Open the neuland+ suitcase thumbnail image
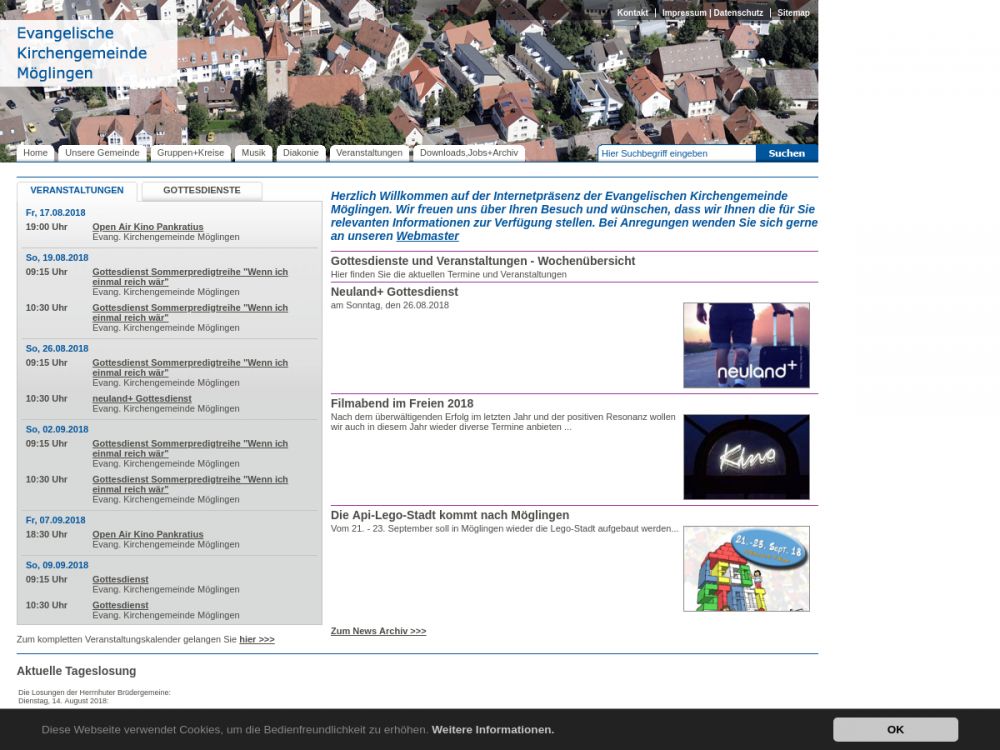The width and height of the screenshot is (1000, 750). [x=746, y=345]
